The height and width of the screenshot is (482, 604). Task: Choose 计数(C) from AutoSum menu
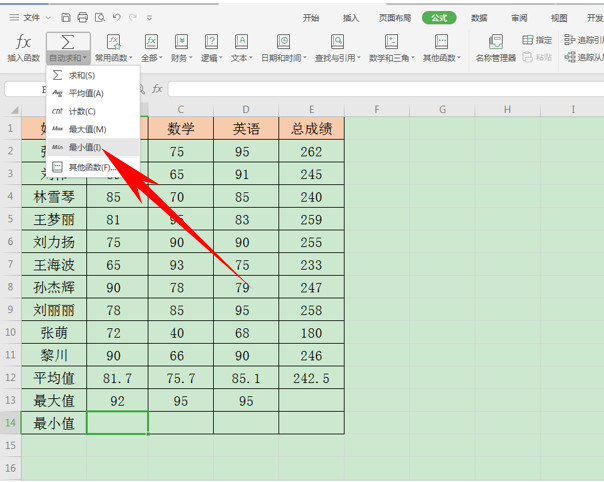pyautogui.click(x=93, y=111)
